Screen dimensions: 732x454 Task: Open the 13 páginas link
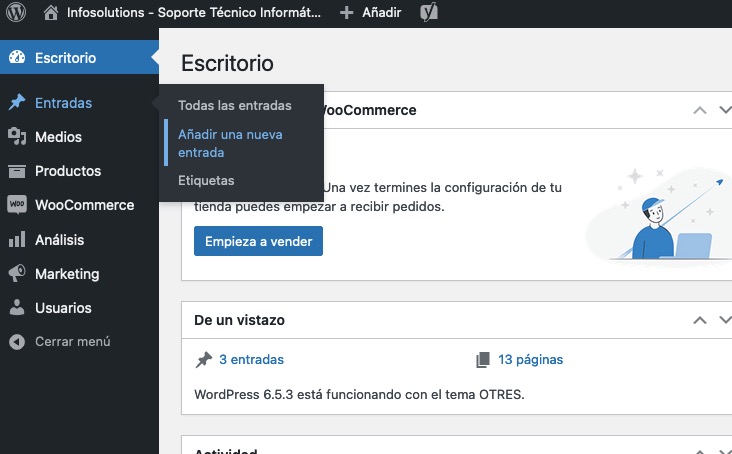coord(530,360)
